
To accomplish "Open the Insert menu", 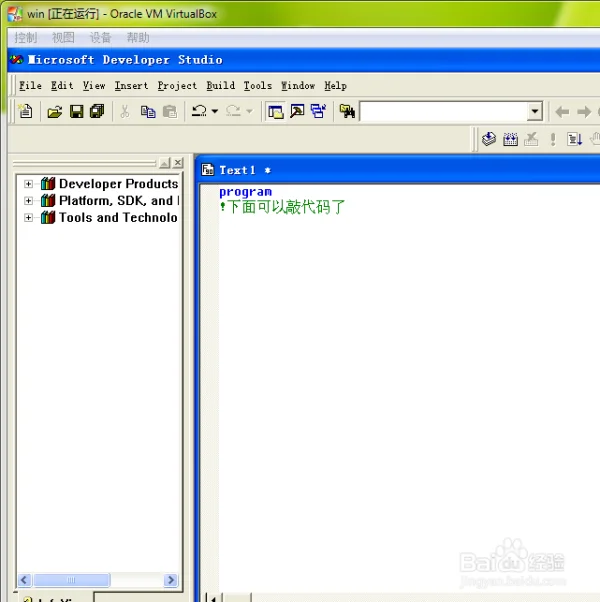I will 131,85.
